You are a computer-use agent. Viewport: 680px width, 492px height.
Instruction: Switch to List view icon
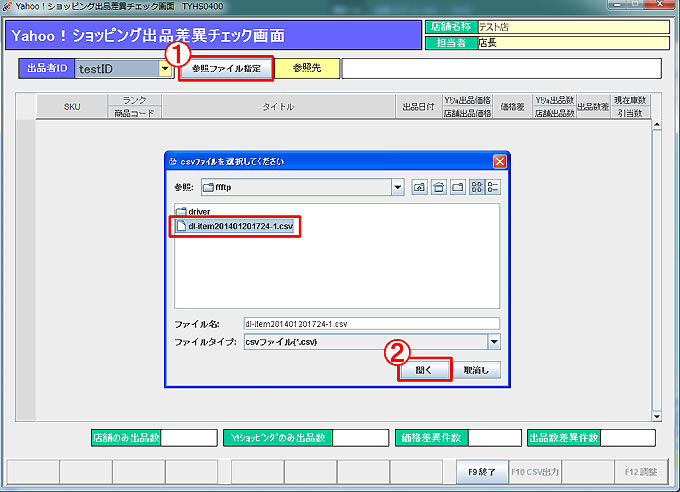coord(477,187)
